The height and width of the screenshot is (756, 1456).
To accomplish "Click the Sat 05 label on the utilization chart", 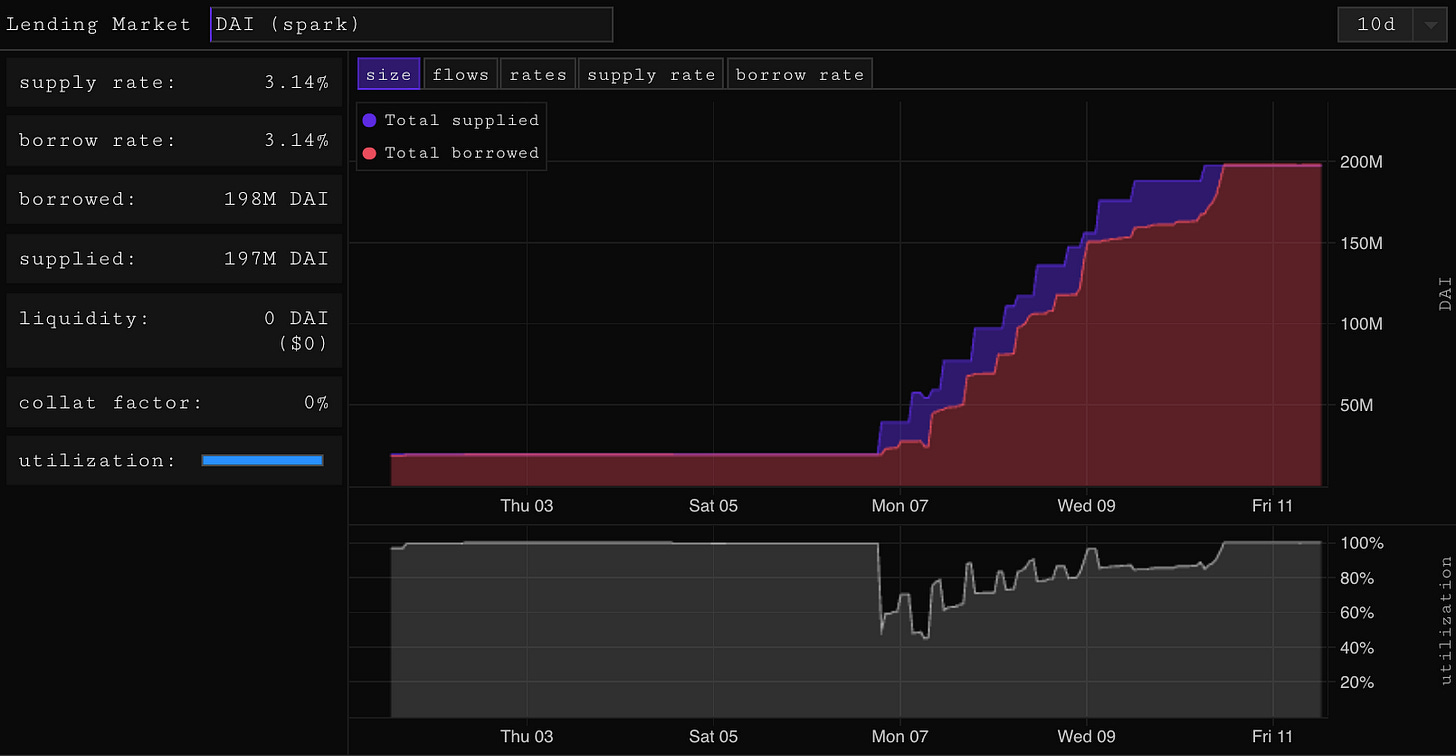I will click(714, 737).
